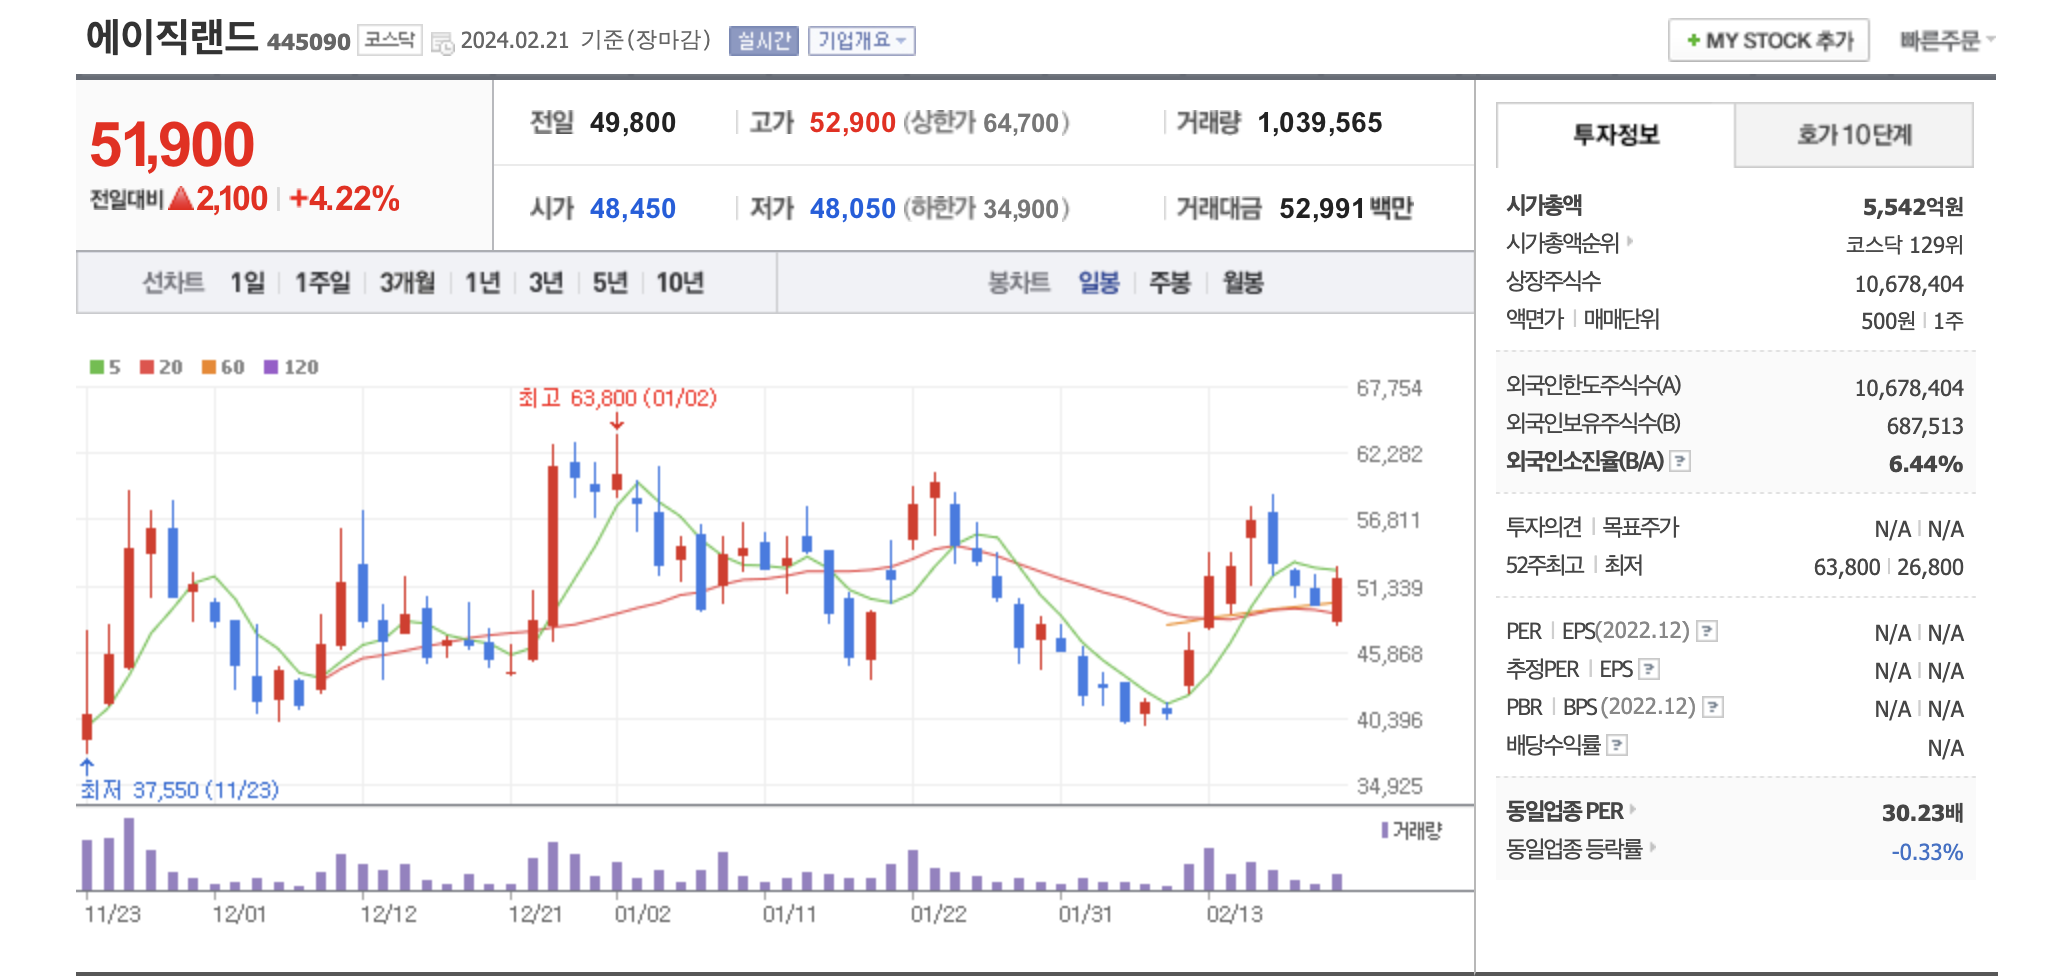Click the question mark icon next to 추정PER

tap(1649, 668)
